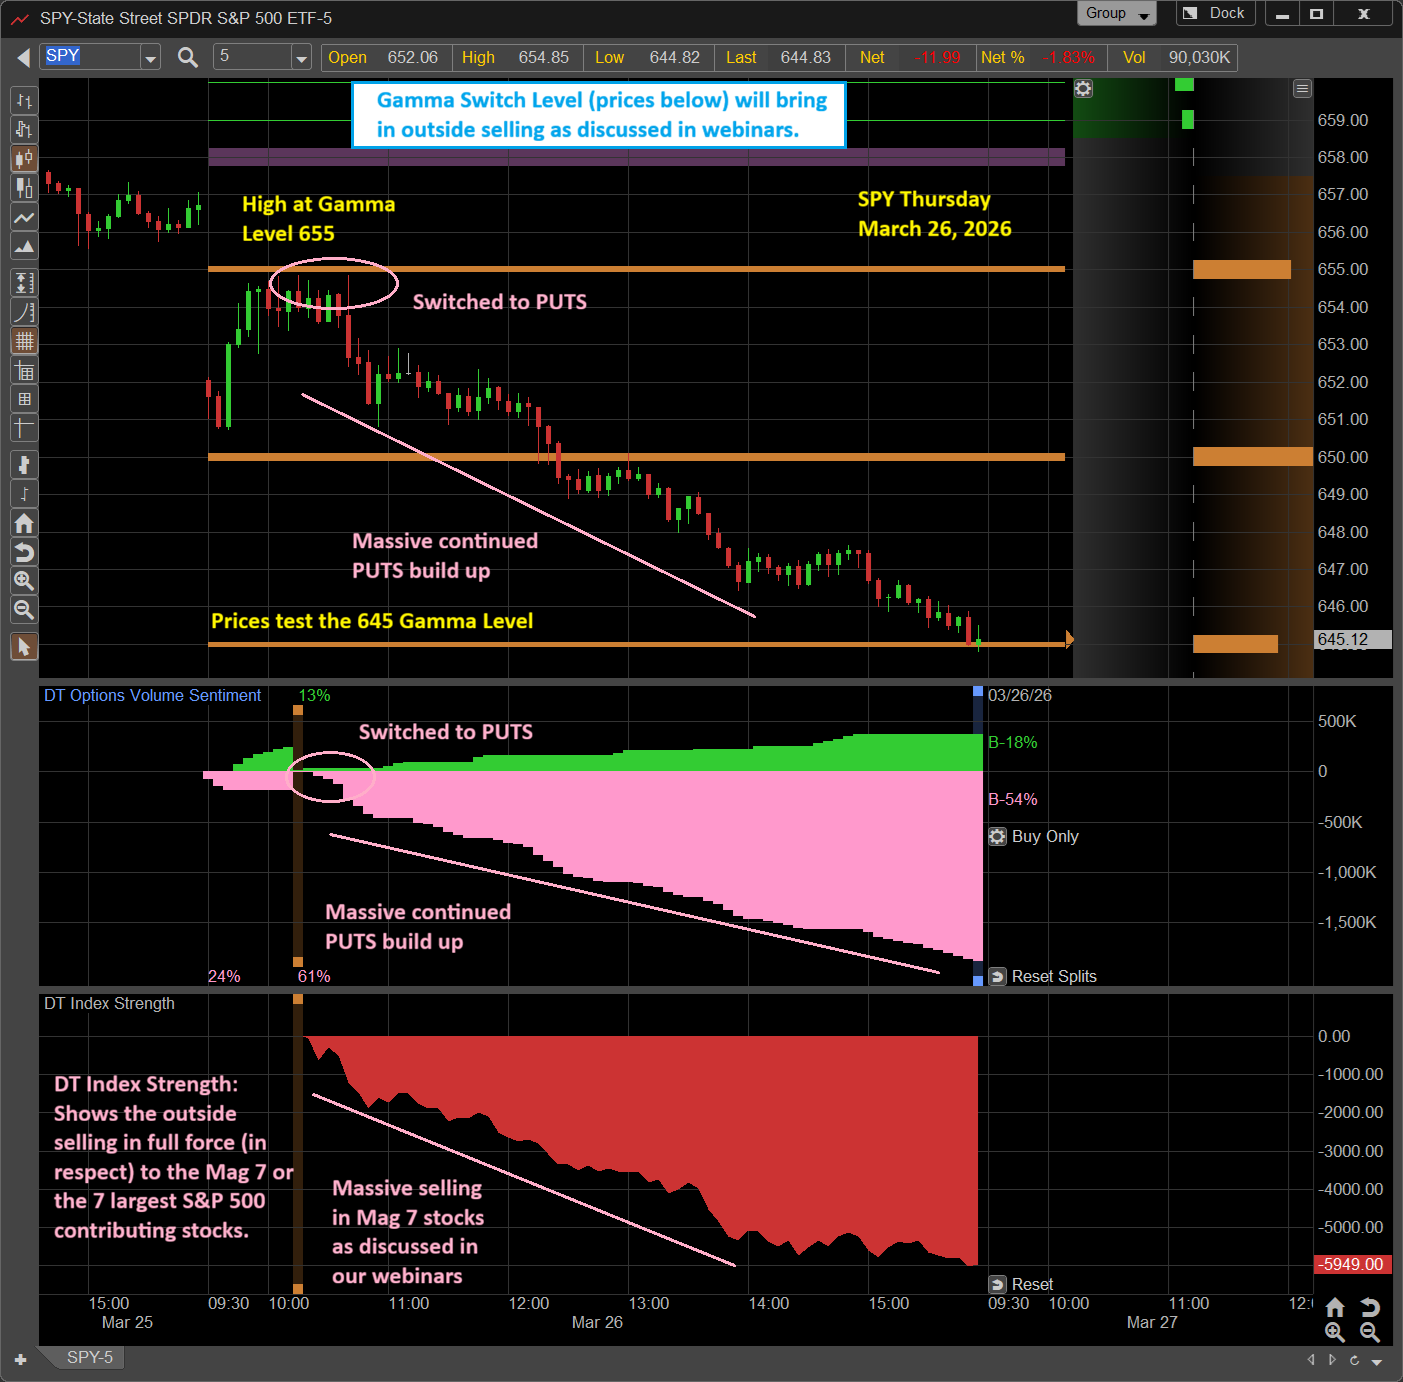Click the crosshair cursor tool
The width and height of the screenshot is (1403, 1382).
(x=24, y=428)
